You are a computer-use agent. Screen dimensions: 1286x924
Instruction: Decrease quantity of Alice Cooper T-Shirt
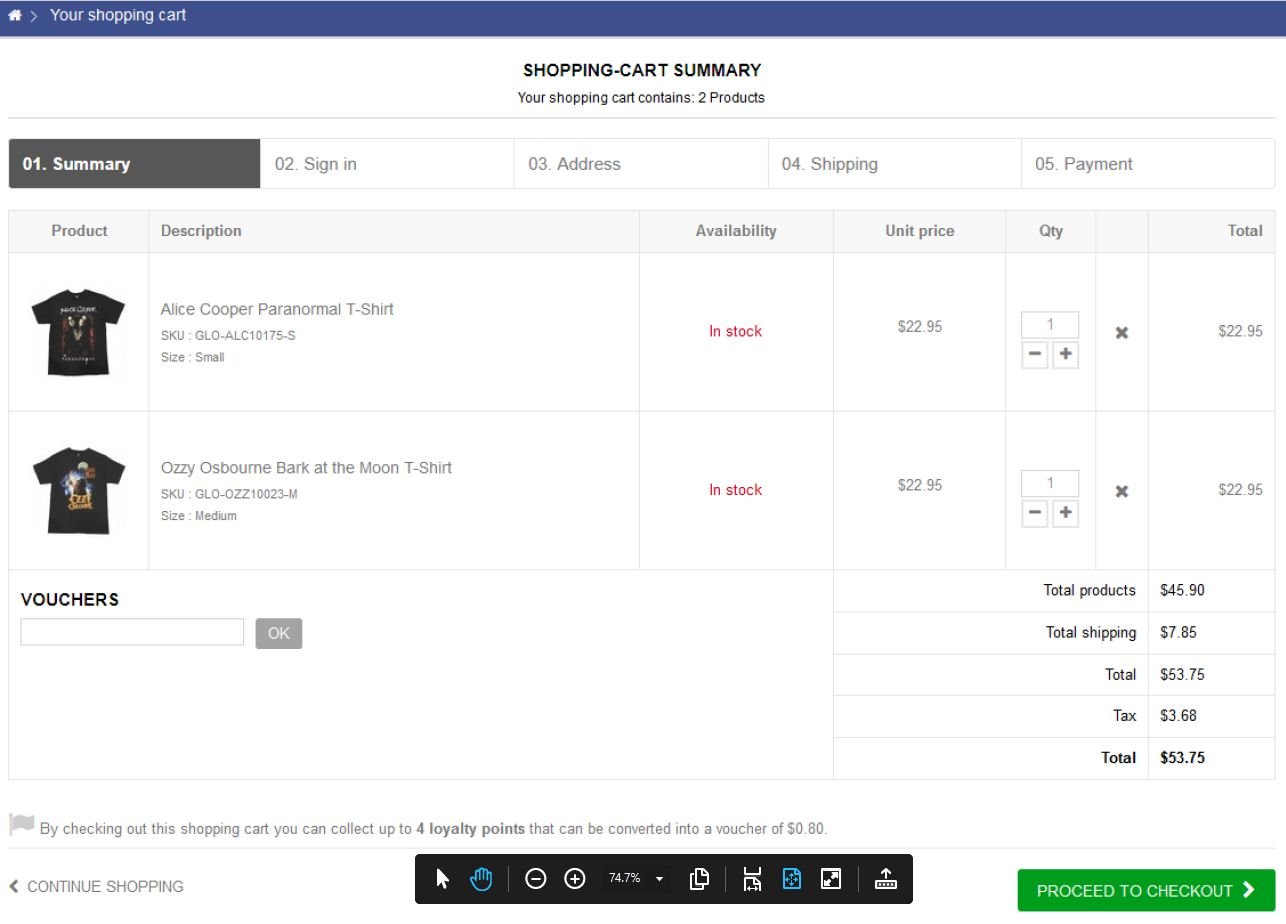(1035, 355)
